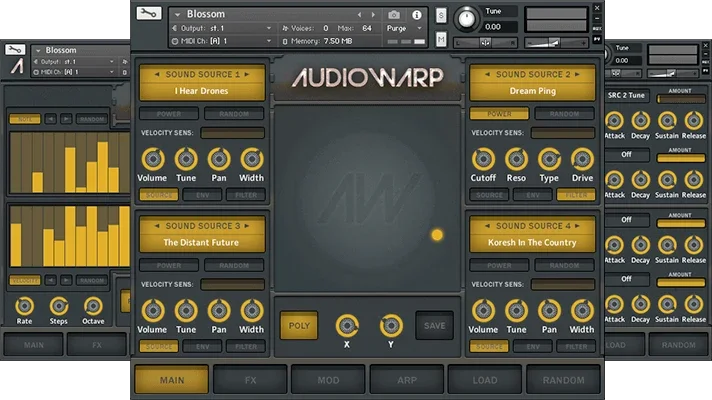Image resolution: width=712 pixels, height=400 pixels.
Task: Adjust Sound Source 4 velocity sens slider
Action: point(563,284)
